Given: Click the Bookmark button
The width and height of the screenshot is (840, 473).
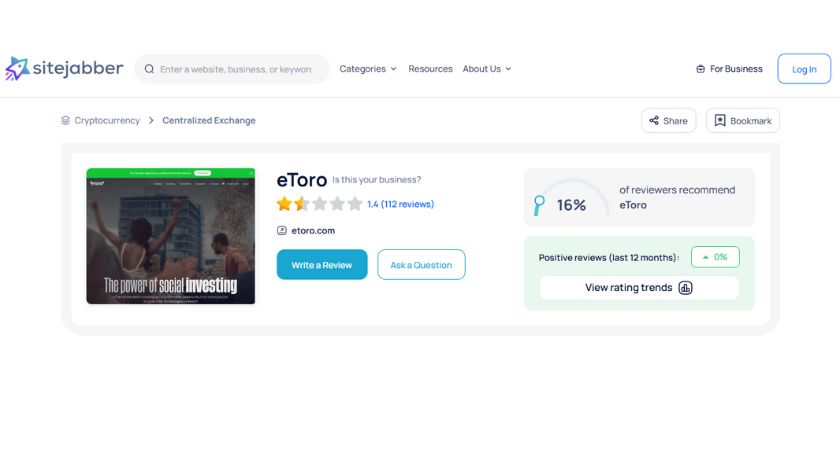Looking at the screenshot, I should point(742,121).
